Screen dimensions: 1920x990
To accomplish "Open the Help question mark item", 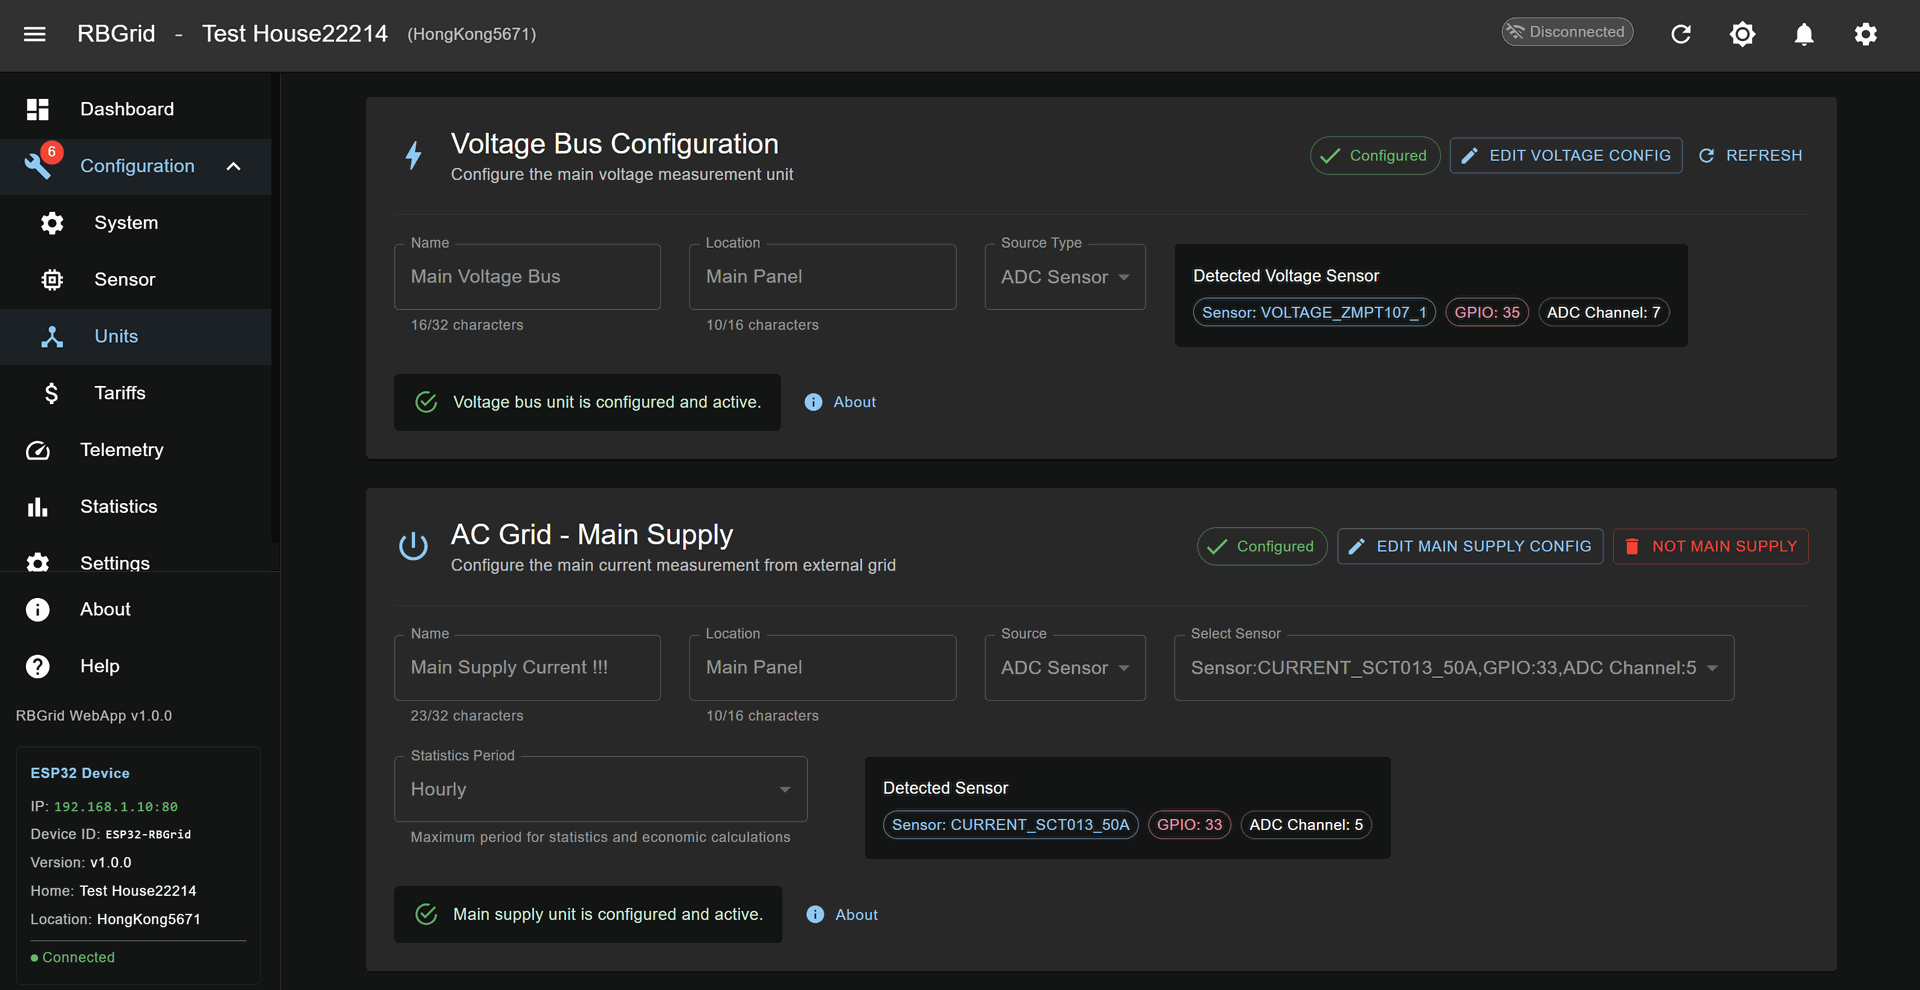I will point(99,666).
